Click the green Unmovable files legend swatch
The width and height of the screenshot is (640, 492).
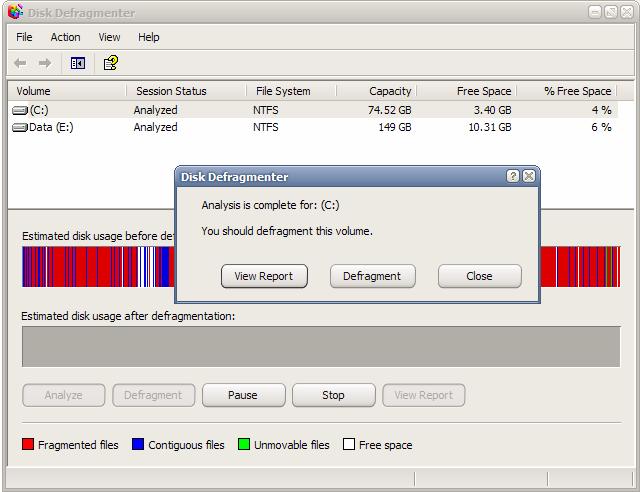click(x=244, y=444)
